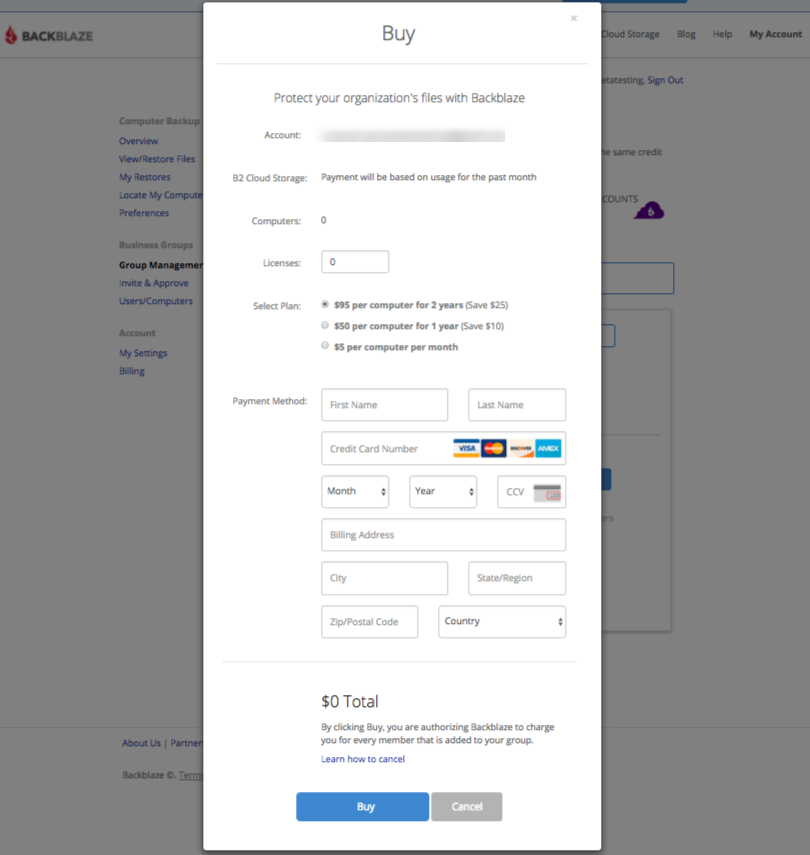Image resolution: width=810 pixels, height=855 pixels.
Task: Click the About Us footer link
Action: coord(141,743)
